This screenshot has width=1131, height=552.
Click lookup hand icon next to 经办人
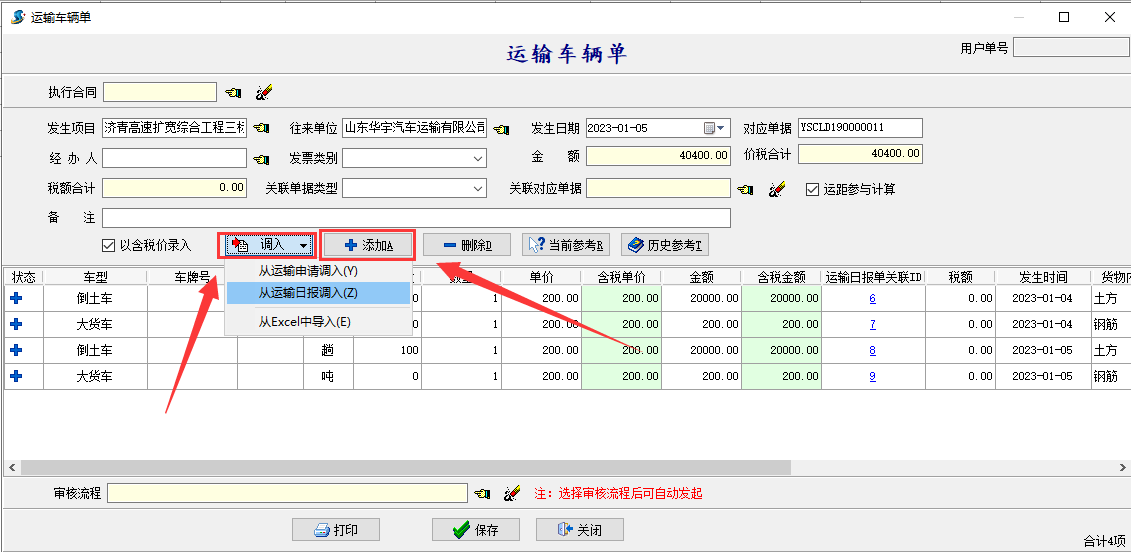pyautogui.click(x=261, y=159)
